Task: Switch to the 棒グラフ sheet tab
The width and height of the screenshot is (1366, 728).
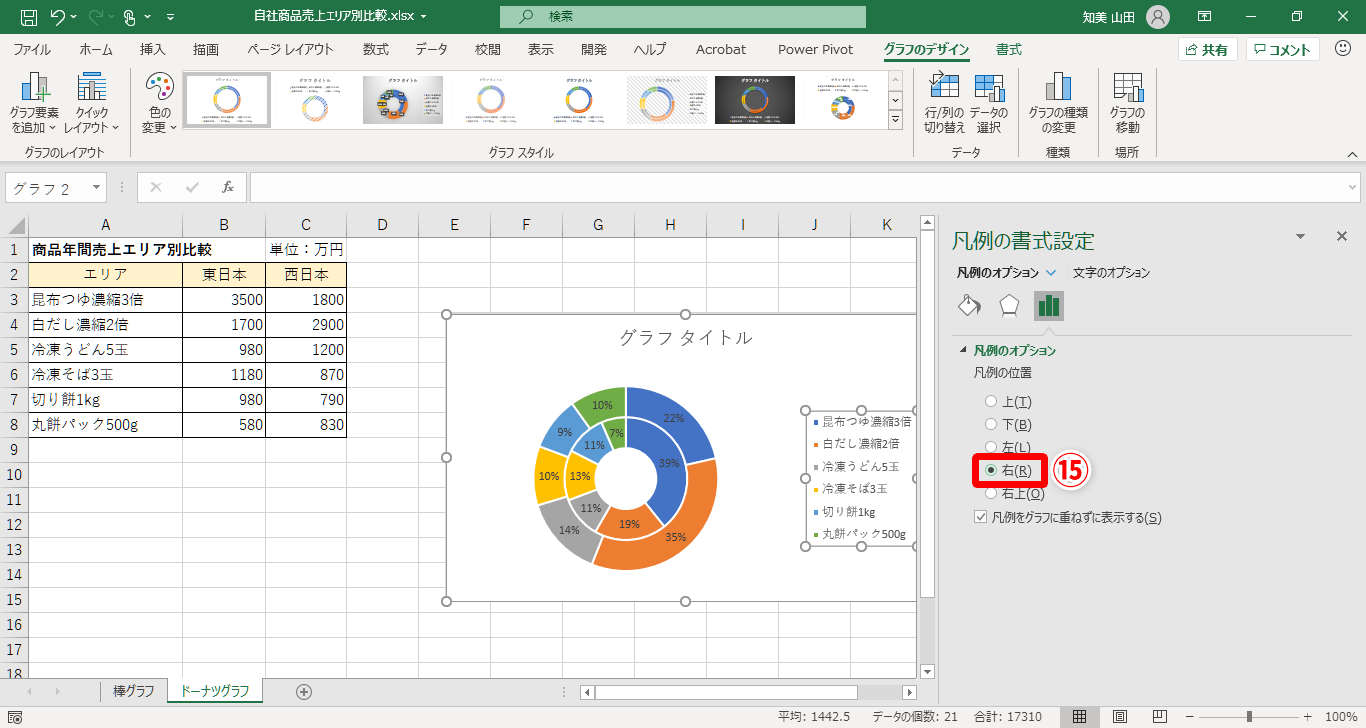Action: click(133, 691)
